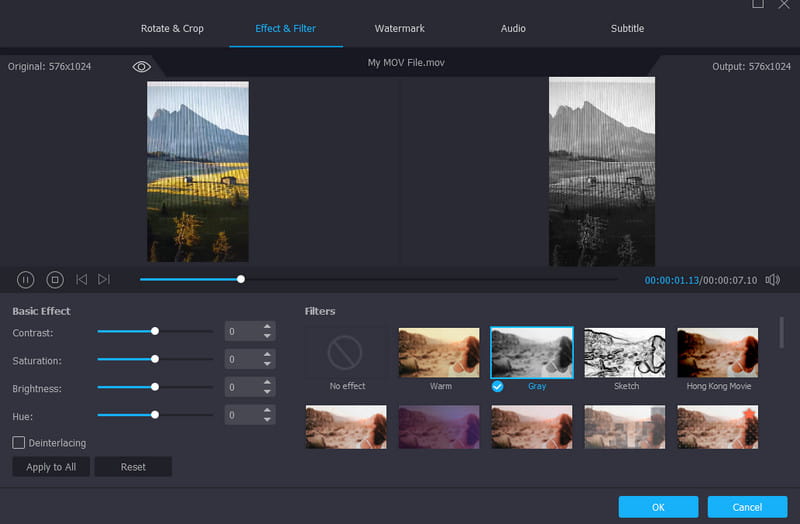Viewport: 800px width, 524px height.
Task: Switch to the Rotate & Crop tab
Action: 172,28
